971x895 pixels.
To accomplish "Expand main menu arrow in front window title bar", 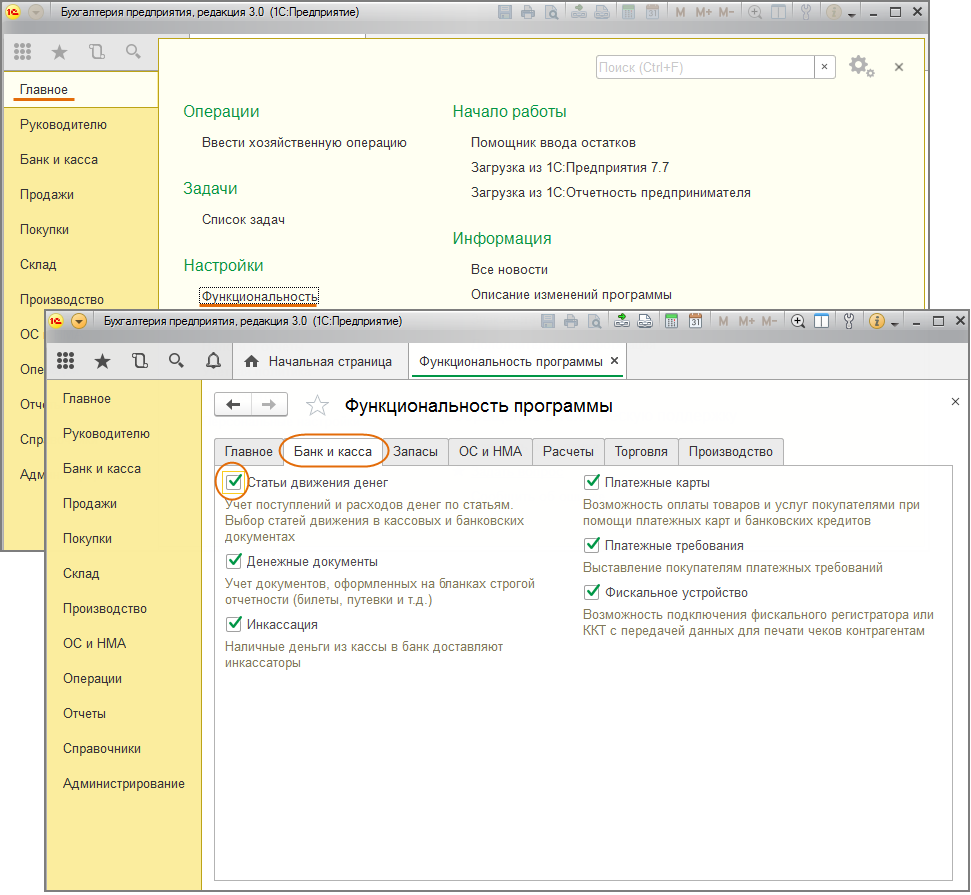I will 79,321.
